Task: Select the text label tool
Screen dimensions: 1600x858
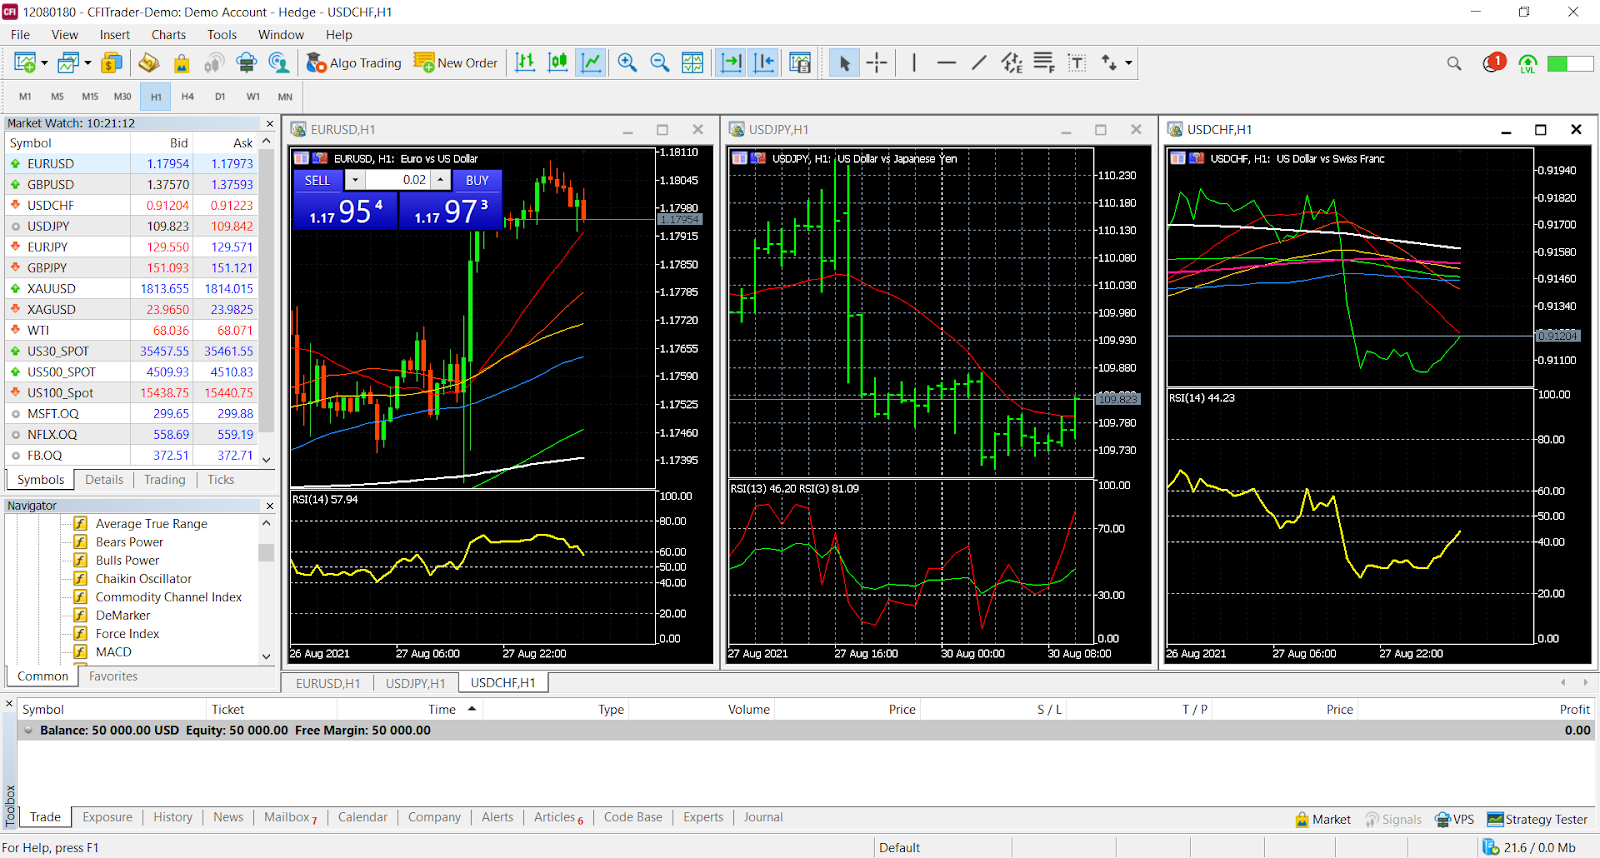Action: click(x=1077, y=63)
